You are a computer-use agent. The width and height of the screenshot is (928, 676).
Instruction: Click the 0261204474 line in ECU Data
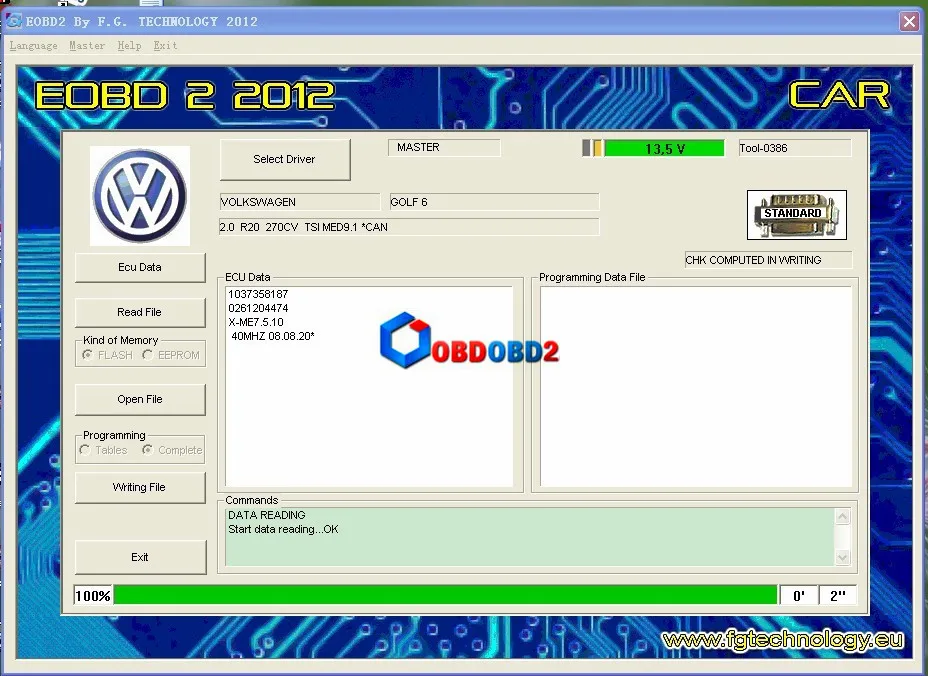(x=258, y=308)
